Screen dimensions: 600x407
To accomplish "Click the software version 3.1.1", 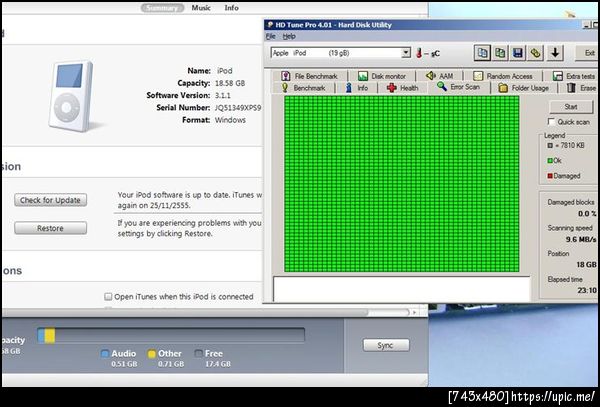I will pos(222,95).
